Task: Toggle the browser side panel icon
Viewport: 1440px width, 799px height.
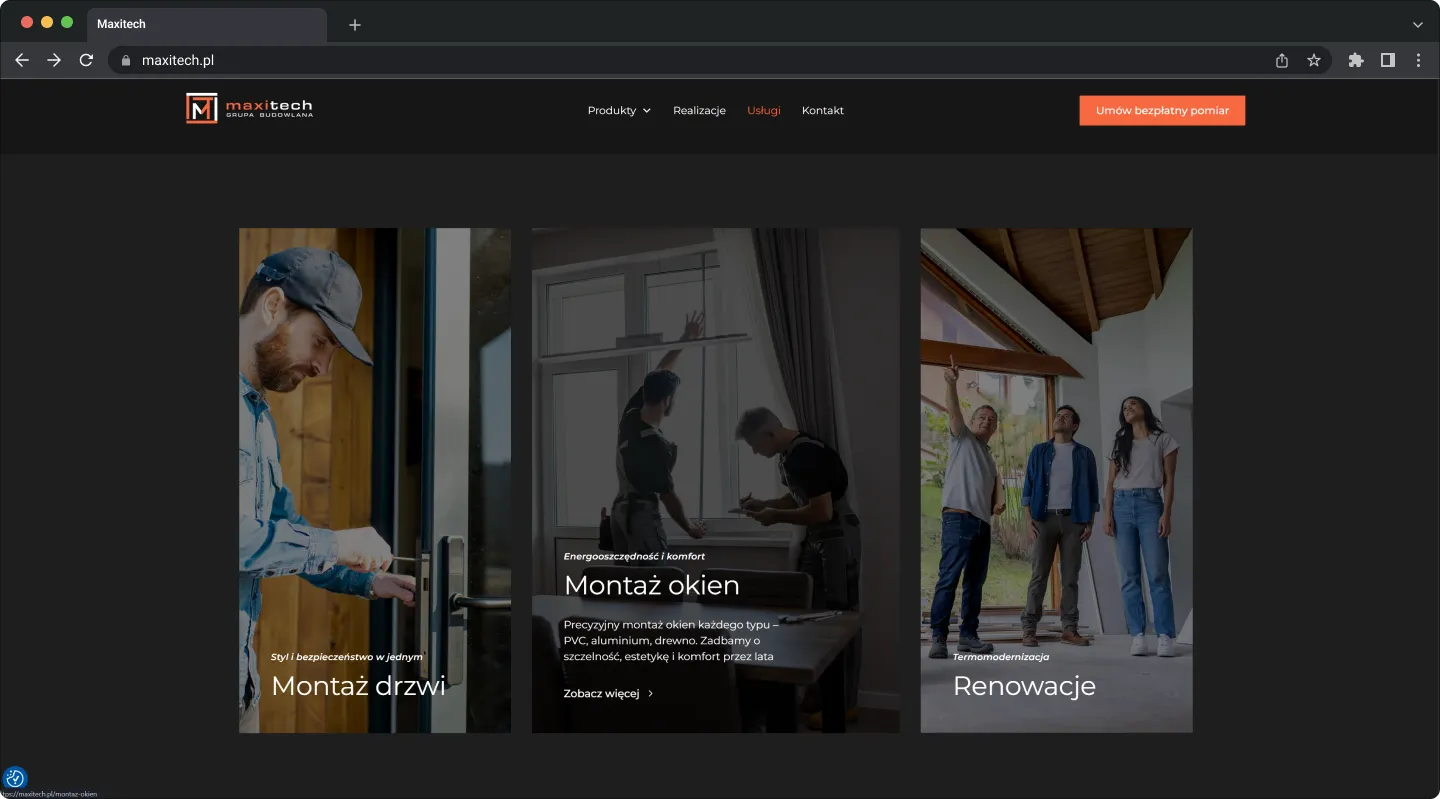Action: (1387, 60)
